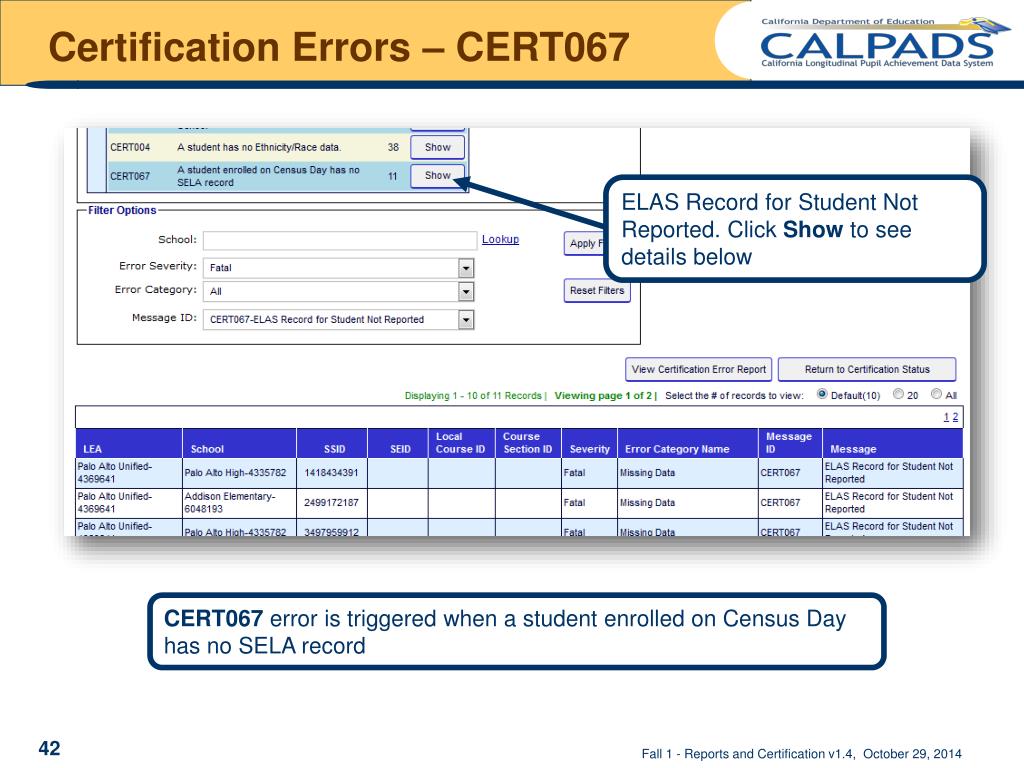Click into the School input field
Image resolution: width=1024 pixels, height=768 pixels.
click(340, 240)
